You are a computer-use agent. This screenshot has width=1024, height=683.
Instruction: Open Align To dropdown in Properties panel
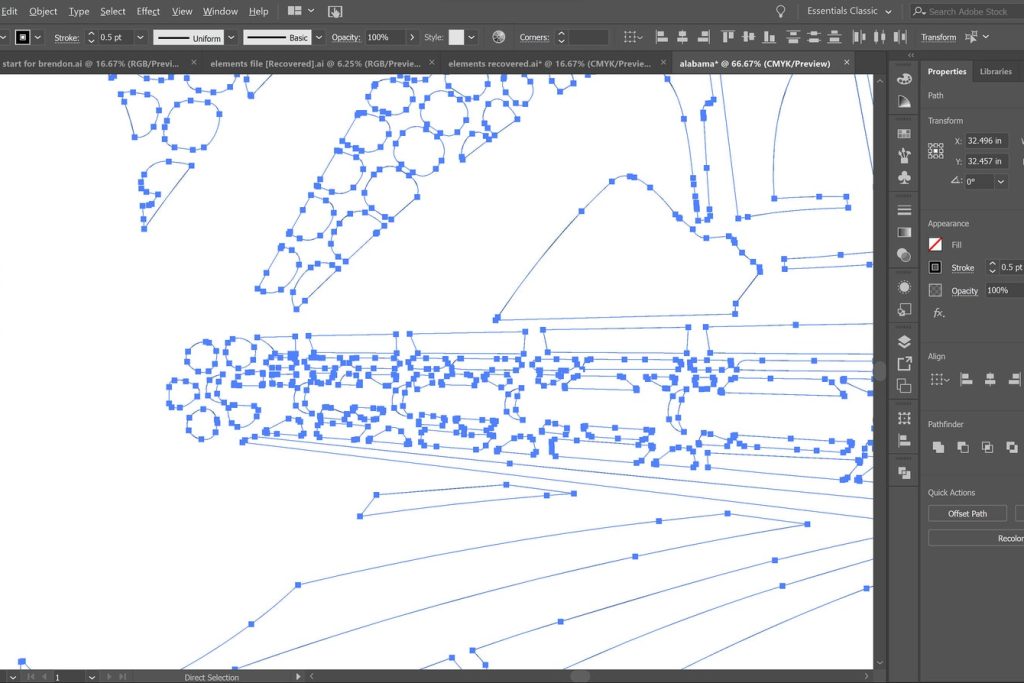click(939, 379)
